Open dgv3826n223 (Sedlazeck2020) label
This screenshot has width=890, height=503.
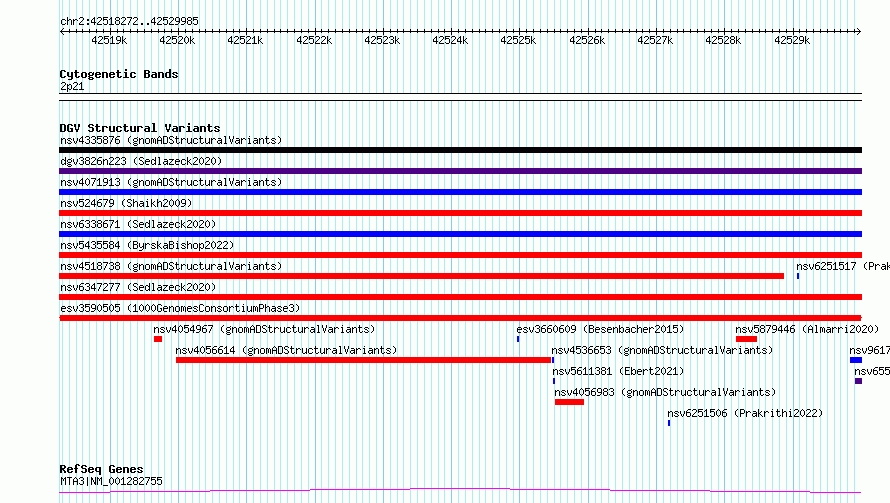click(141, 161)
